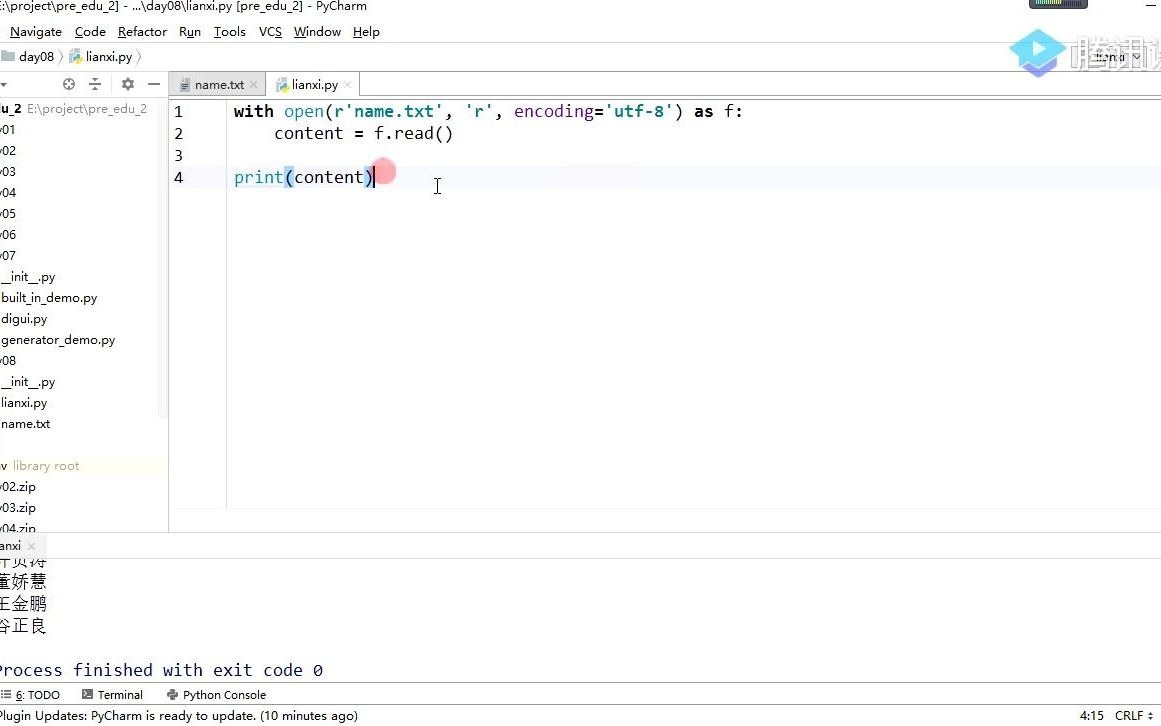1161x726 pixels.
Task: Select name.txt in the project tree
Action: pyautogui.click(x=25, y=423)
